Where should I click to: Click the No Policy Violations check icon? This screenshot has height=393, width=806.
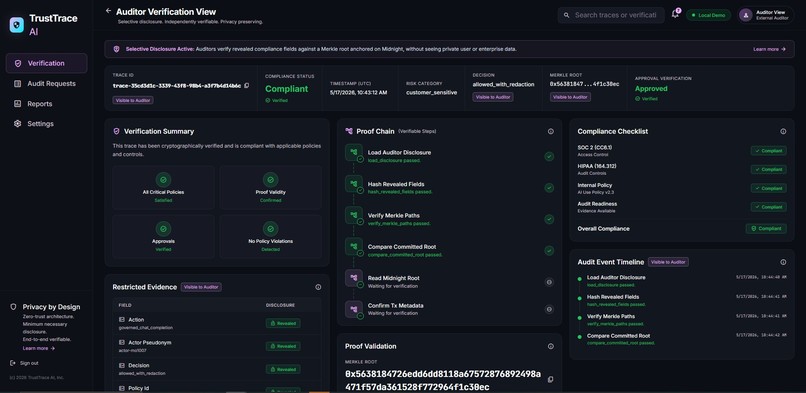270,229
